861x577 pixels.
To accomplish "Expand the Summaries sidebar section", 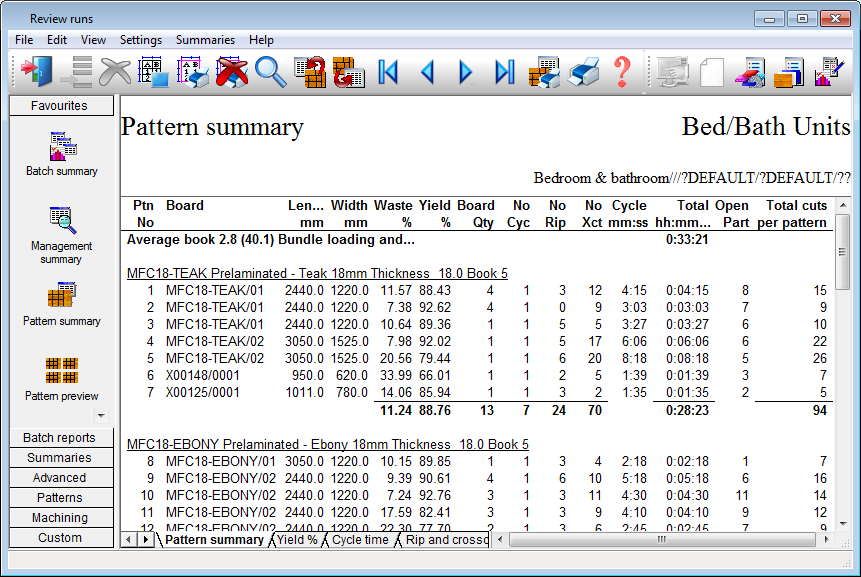I will [62, 458].
